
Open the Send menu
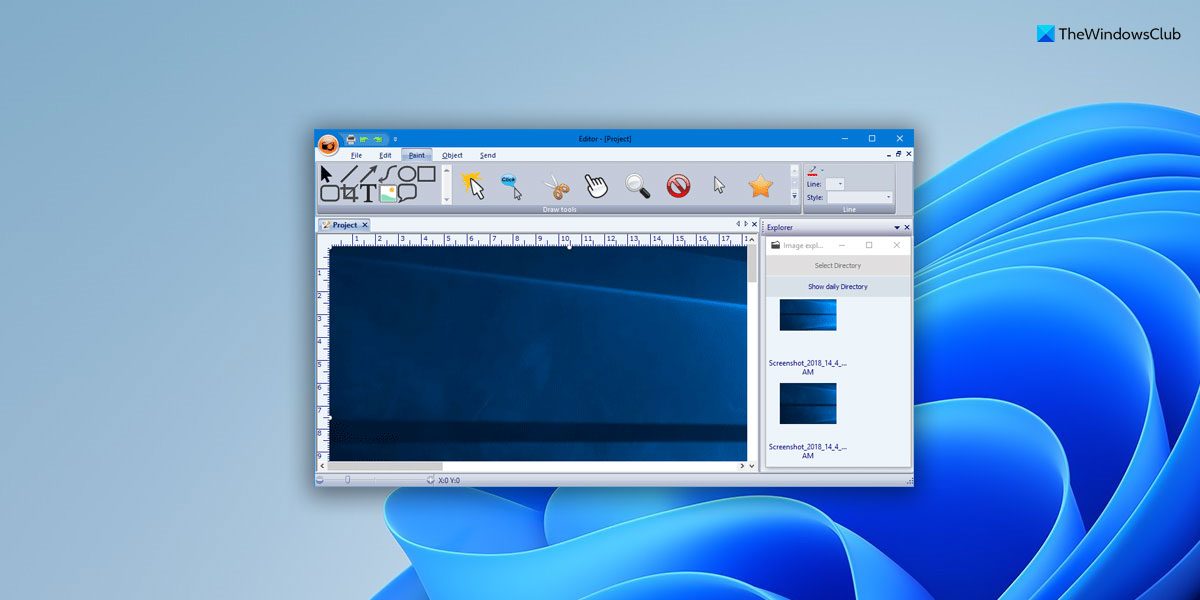pos(487,155)
